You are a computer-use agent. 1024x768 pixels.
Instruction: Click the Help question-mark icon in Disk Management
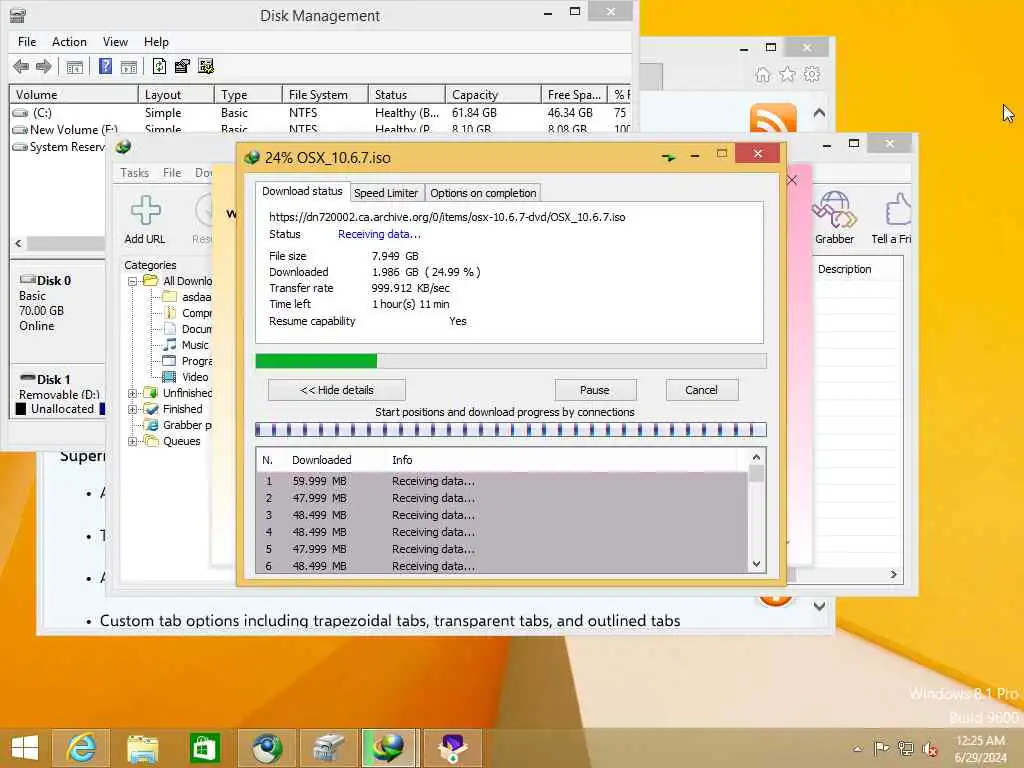pos(105,66)
